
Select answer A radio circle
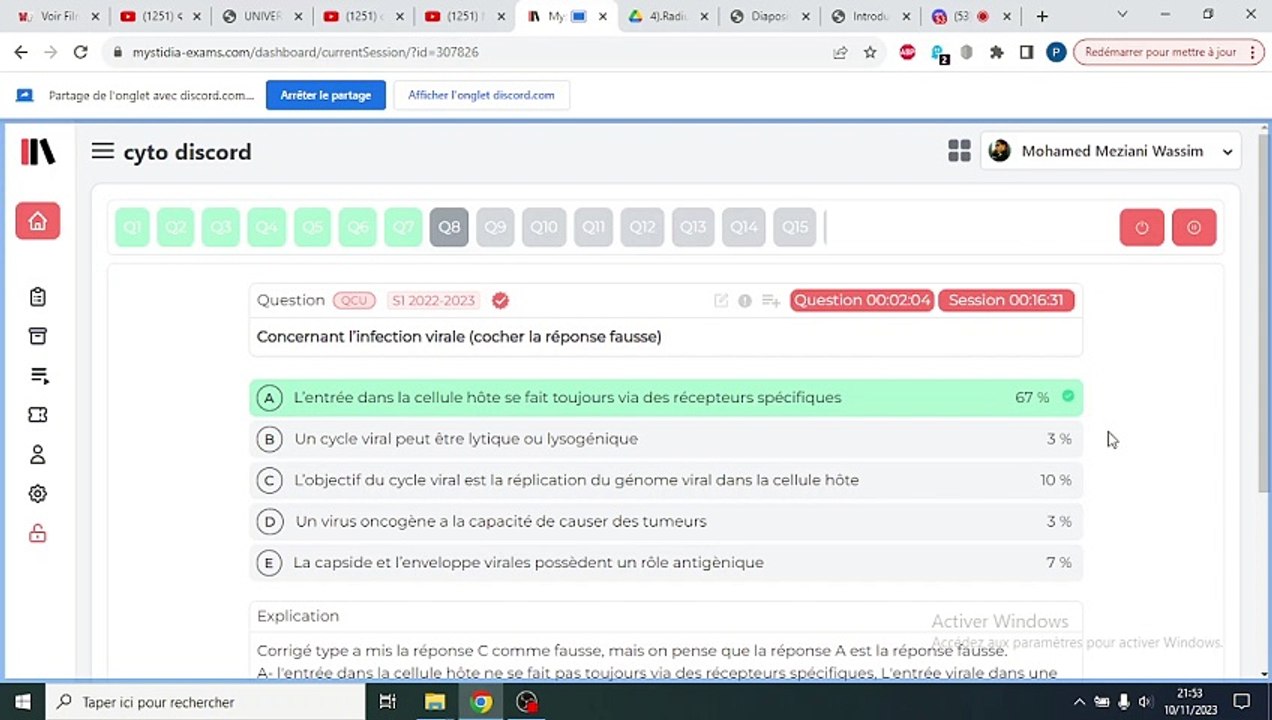point(268,398)
